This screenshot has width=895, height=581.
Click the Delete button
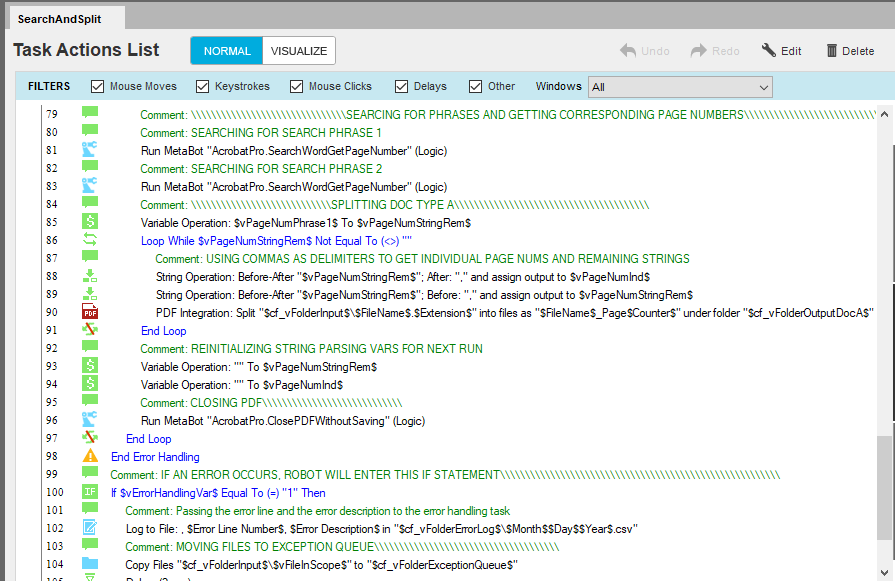pyautogui.click(x=849, y=51)
